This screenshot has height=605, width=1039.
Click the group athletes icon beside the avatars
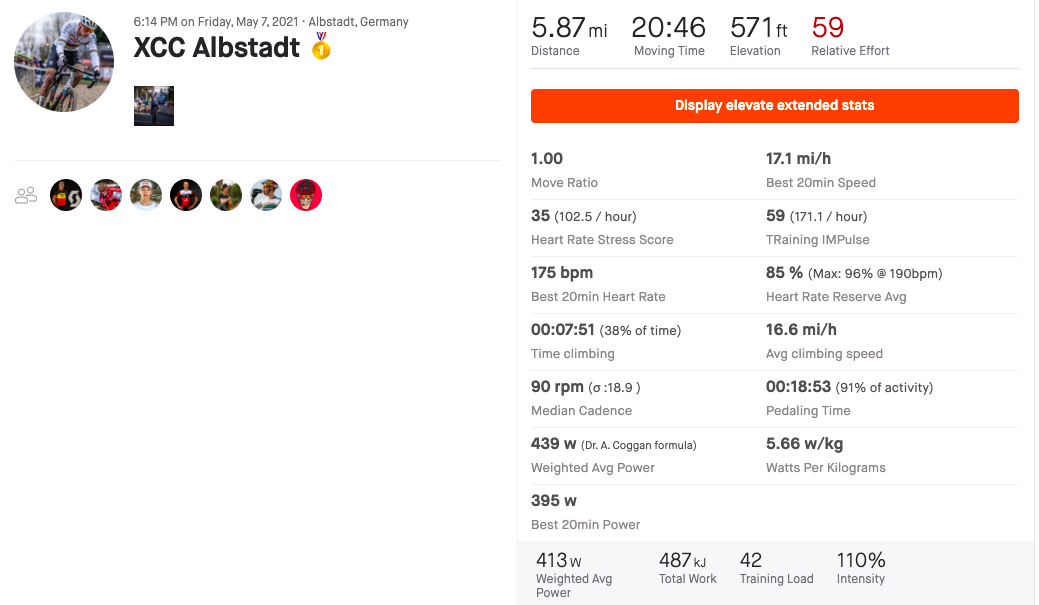26,195
